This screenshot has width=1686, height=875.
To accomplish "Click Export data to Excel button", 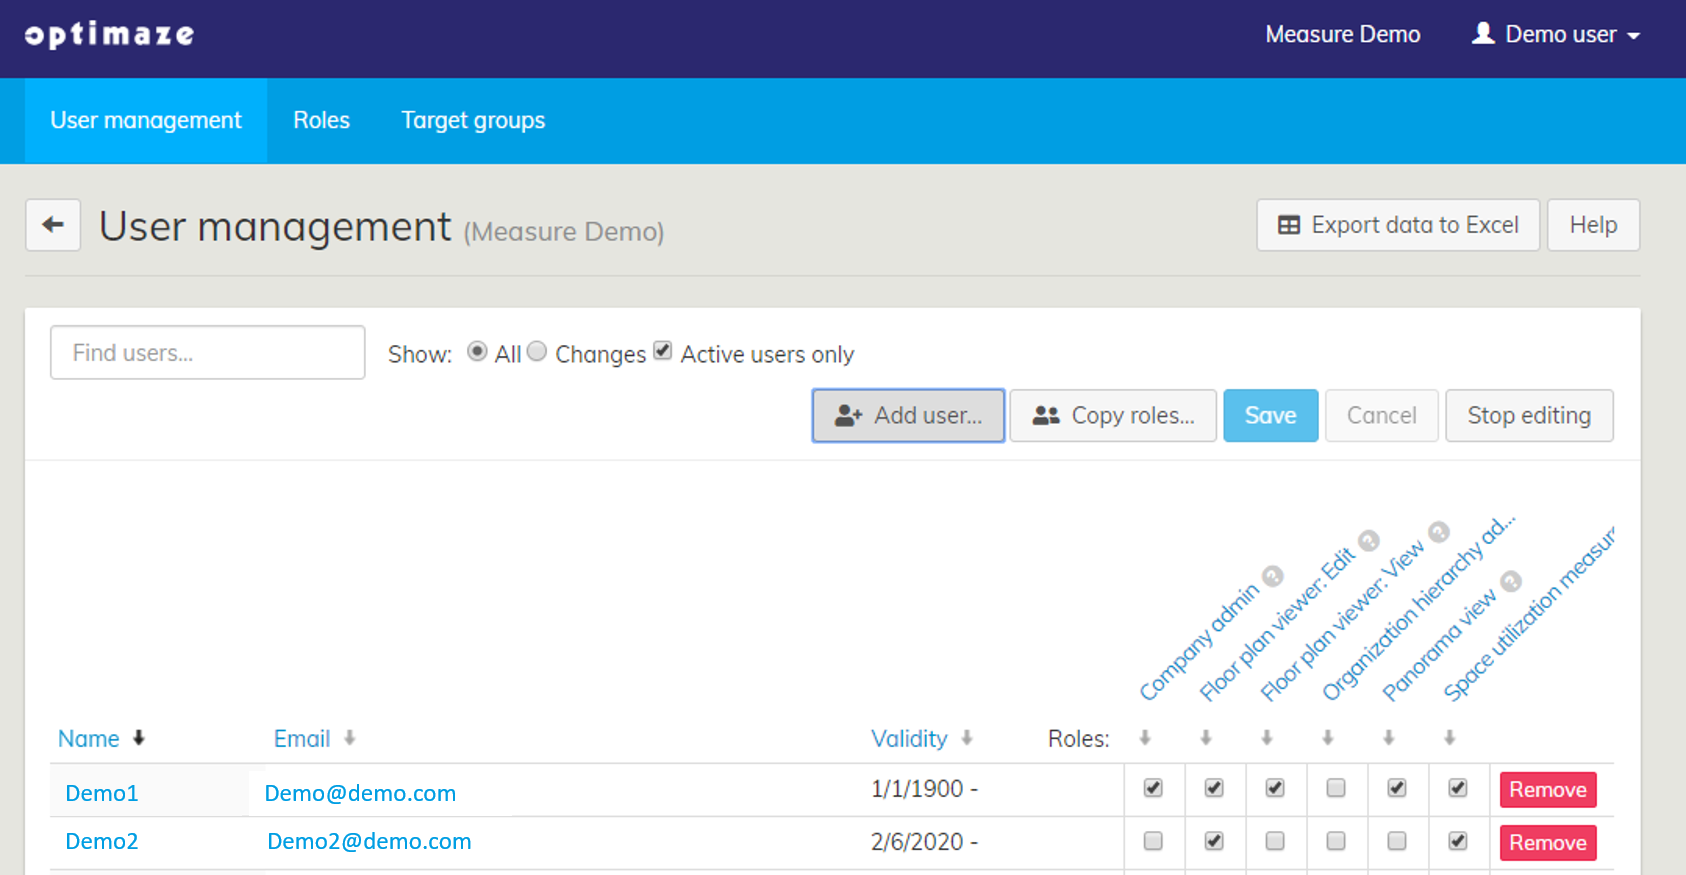I will [1397, 225].
